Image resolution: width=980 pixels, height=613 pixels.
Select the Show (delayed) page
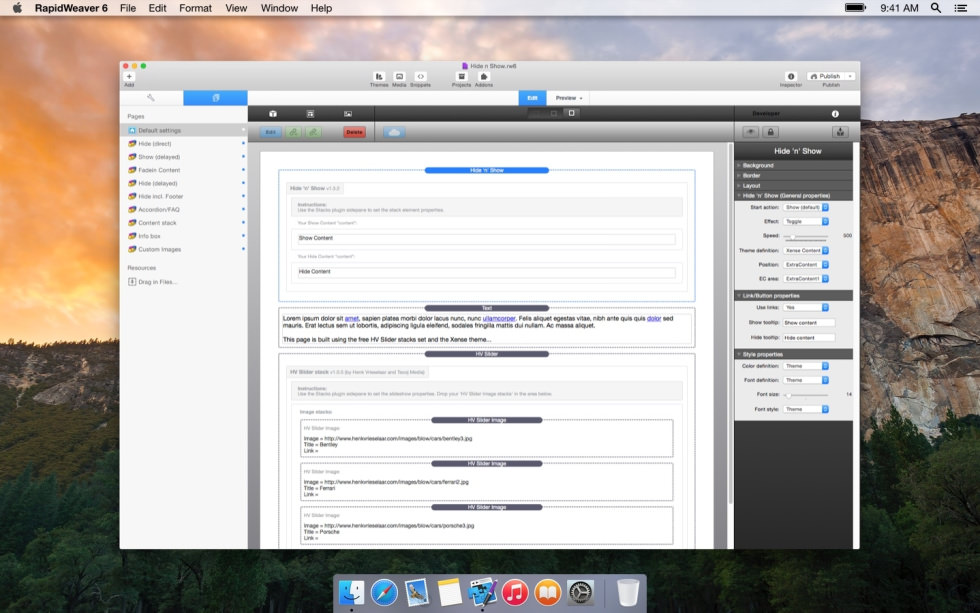point(184,157)
